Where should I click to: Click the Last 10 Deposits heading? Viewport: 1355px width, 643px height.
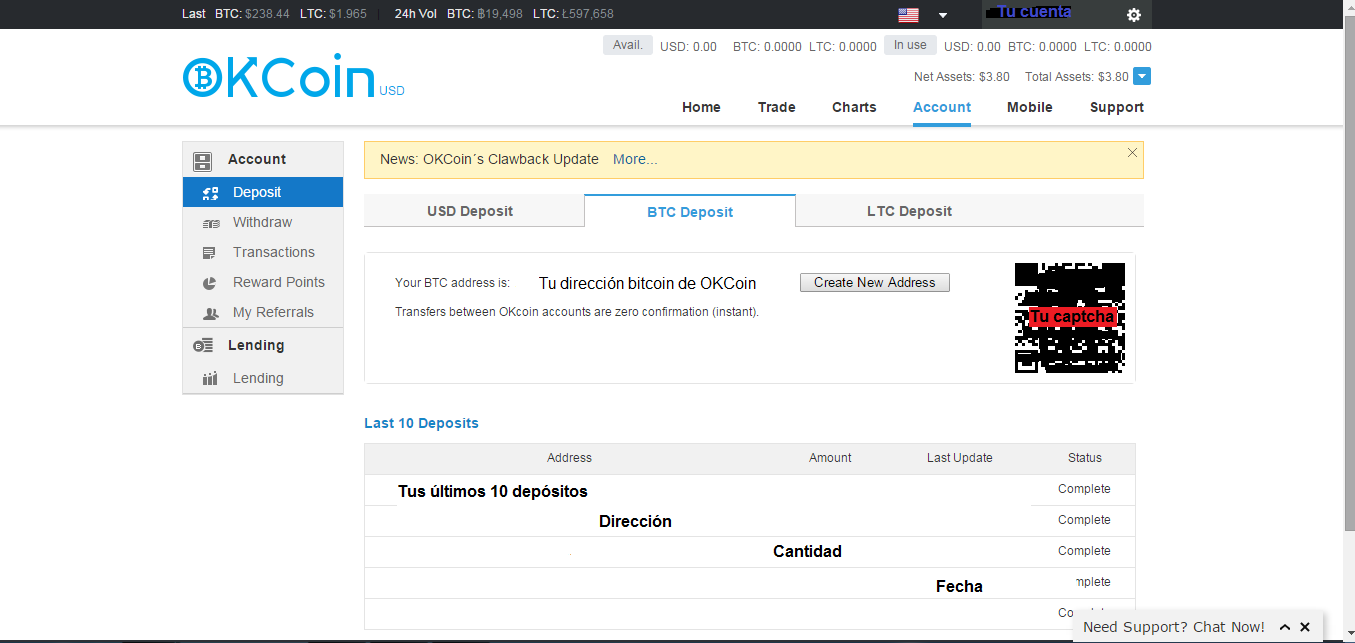click(421, 423)
